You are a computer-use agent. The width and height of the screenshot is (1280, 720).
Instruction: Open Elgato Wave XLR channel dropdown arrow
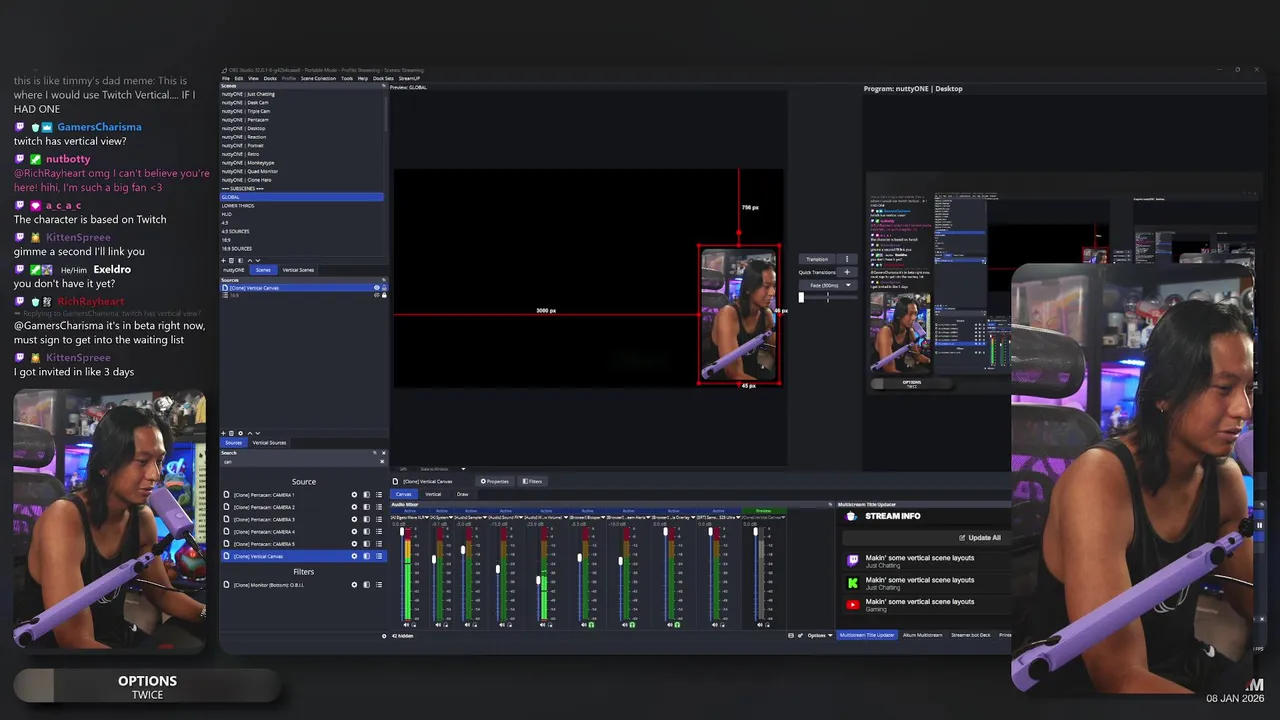[427, 517]
